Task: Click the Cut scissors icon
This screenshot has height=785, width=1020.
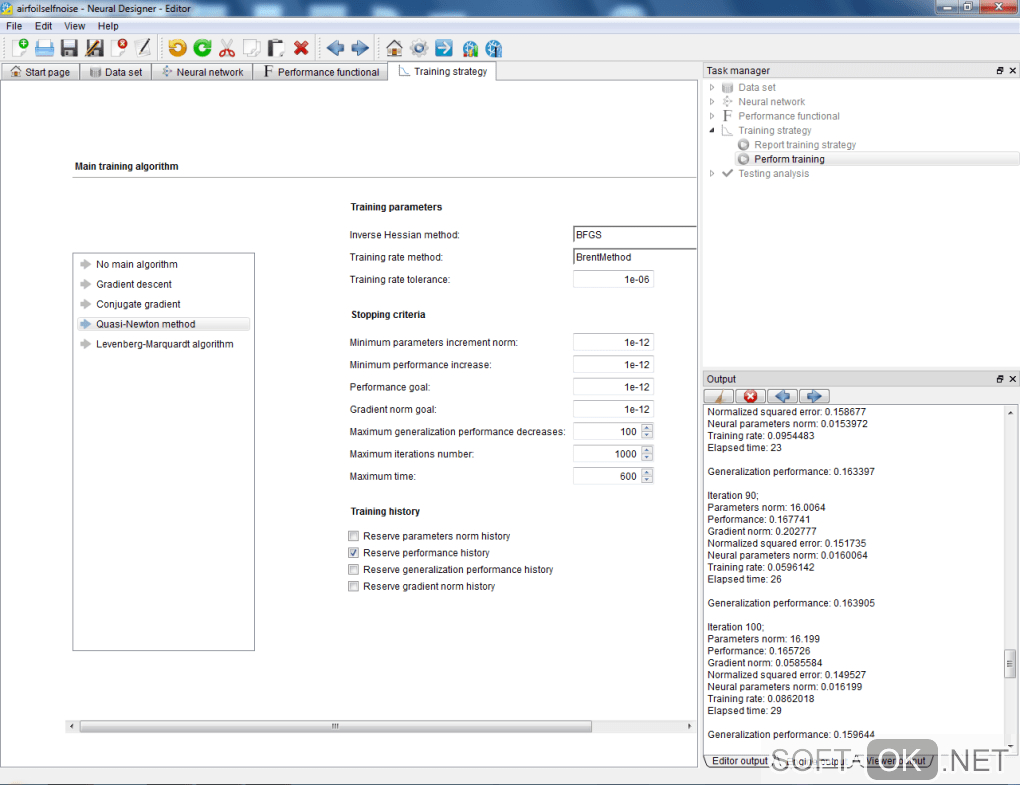Action: (x=226, y=47)
